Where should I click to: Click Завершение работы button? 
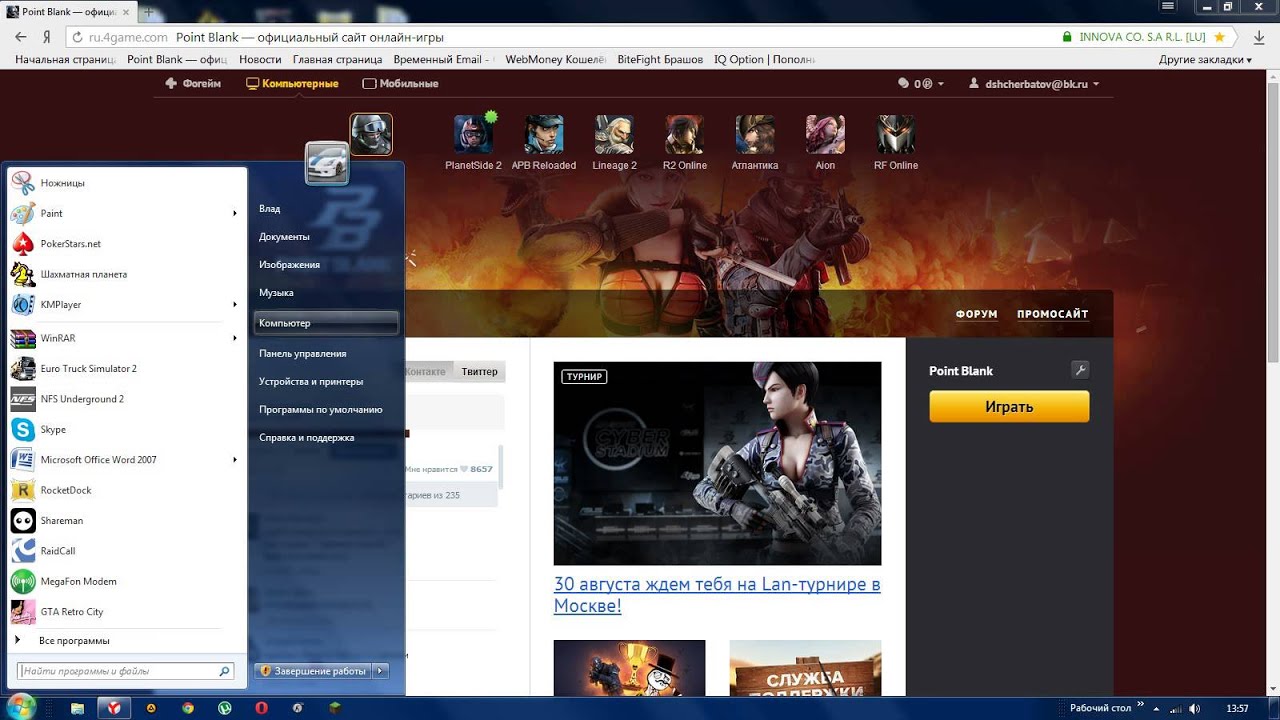click(313, 671)
